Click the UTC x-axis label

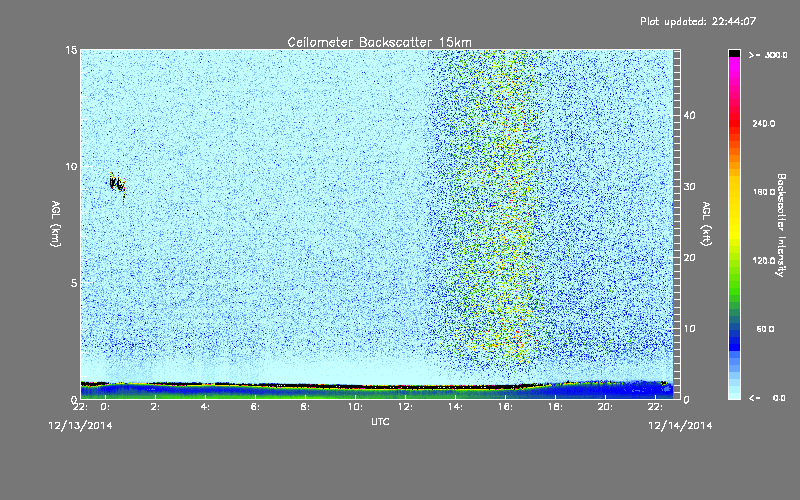click(380, 421)
